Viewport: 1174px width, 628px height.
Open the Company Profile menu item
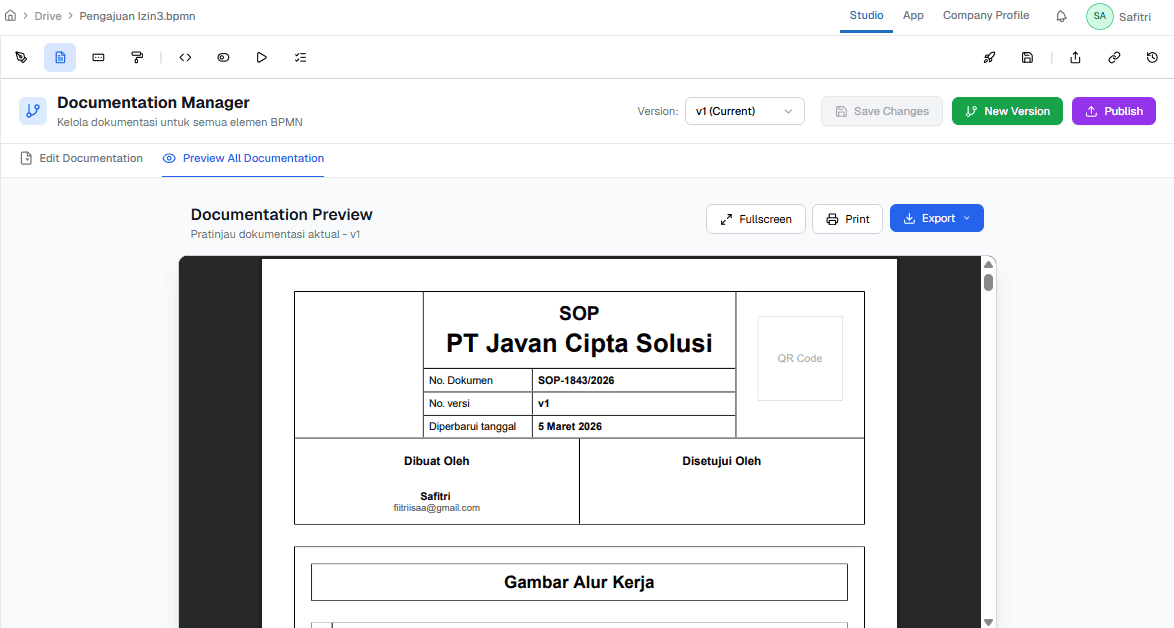click(x=985, y=15)
